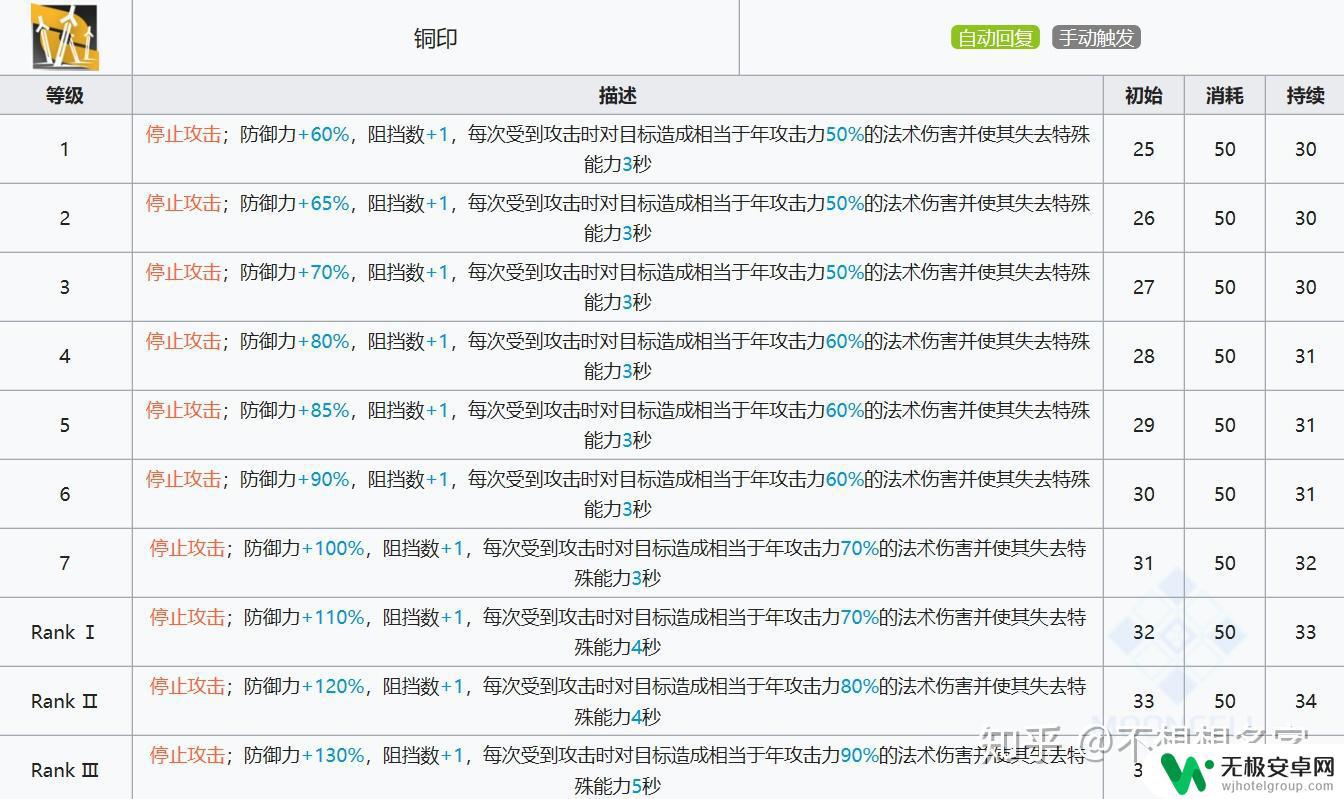Screen dimensions: 1344x799
Task: Select level 7 row label
Action: pos(65,563)
